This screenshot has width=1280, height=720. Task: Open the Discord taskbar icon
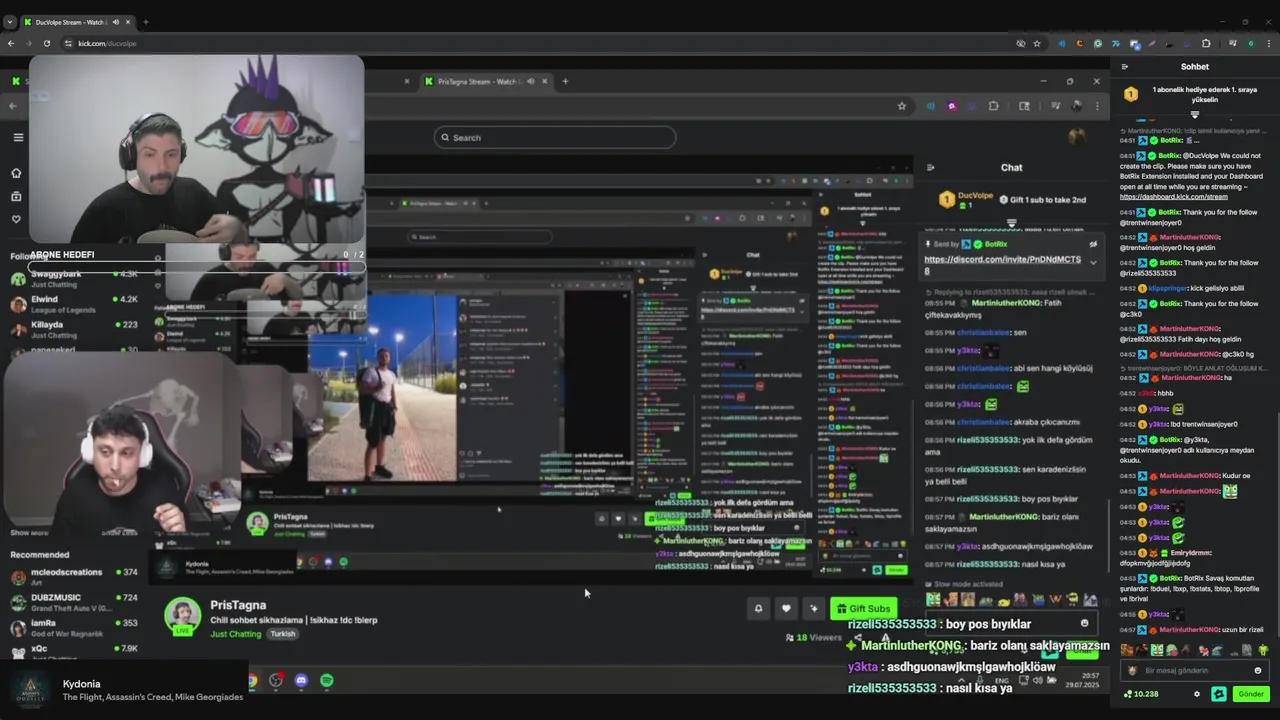point(301,680)
